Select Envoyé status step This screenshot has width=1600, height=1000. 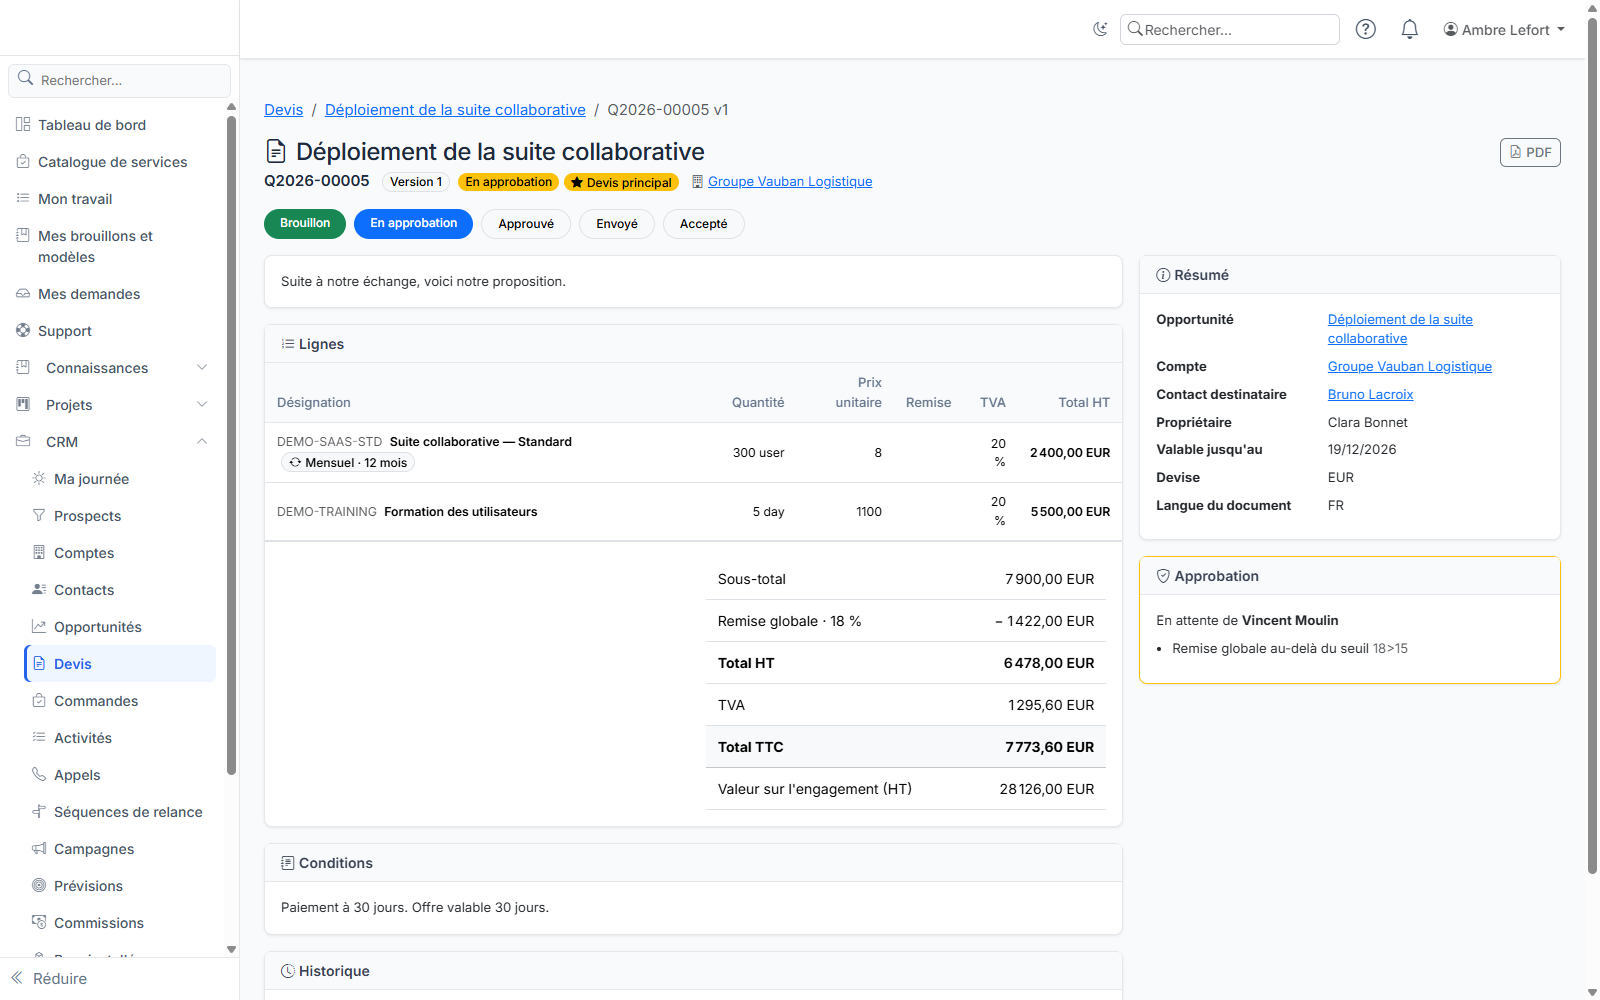point(617,224)
